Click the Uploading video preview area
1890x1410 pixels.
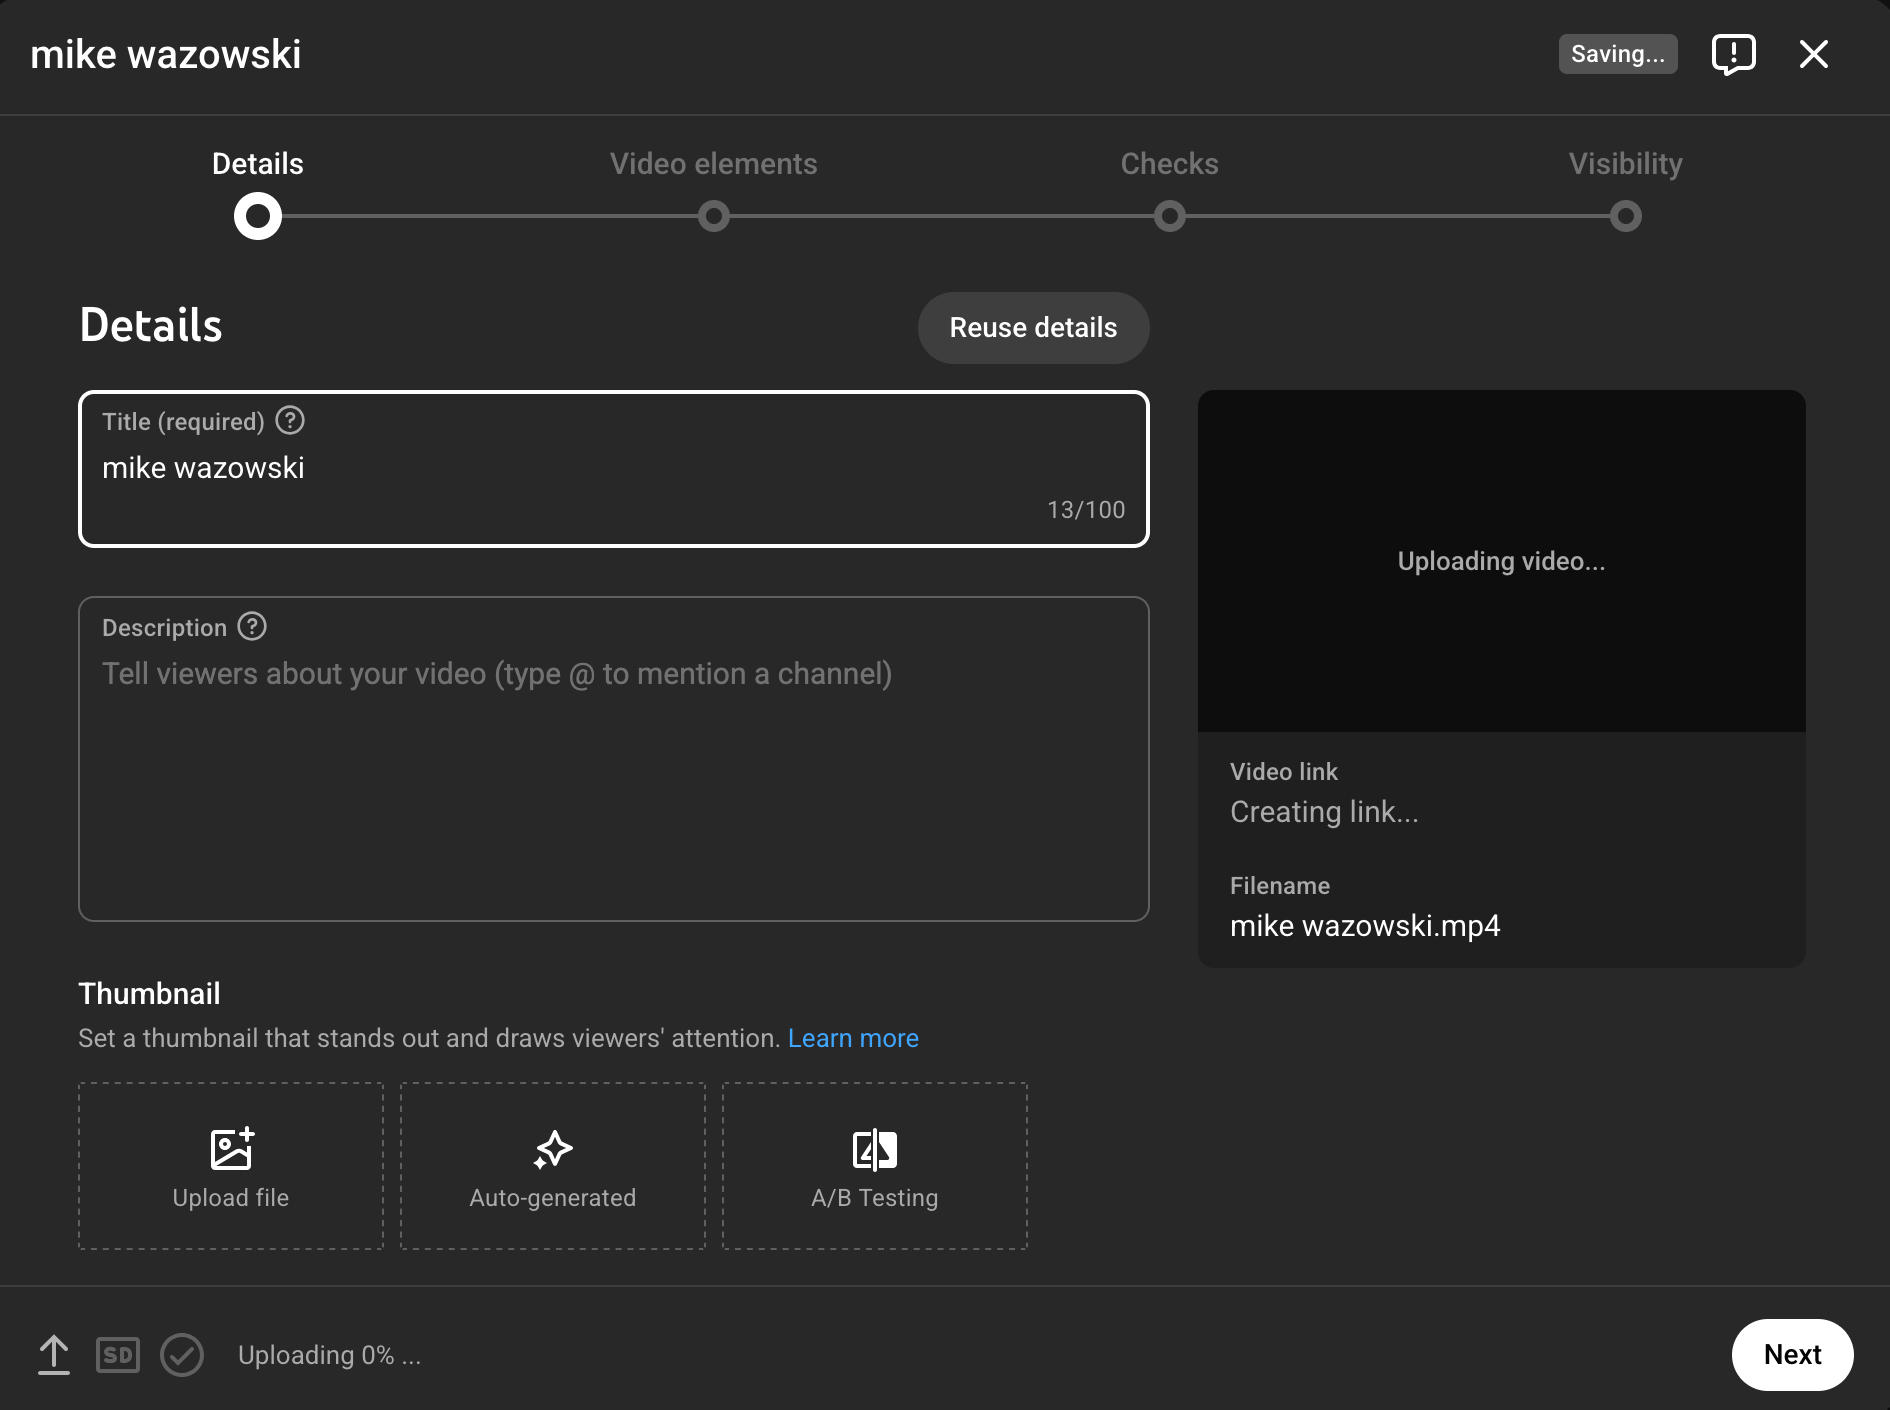pyautogui.click(x=1501, y=561)
